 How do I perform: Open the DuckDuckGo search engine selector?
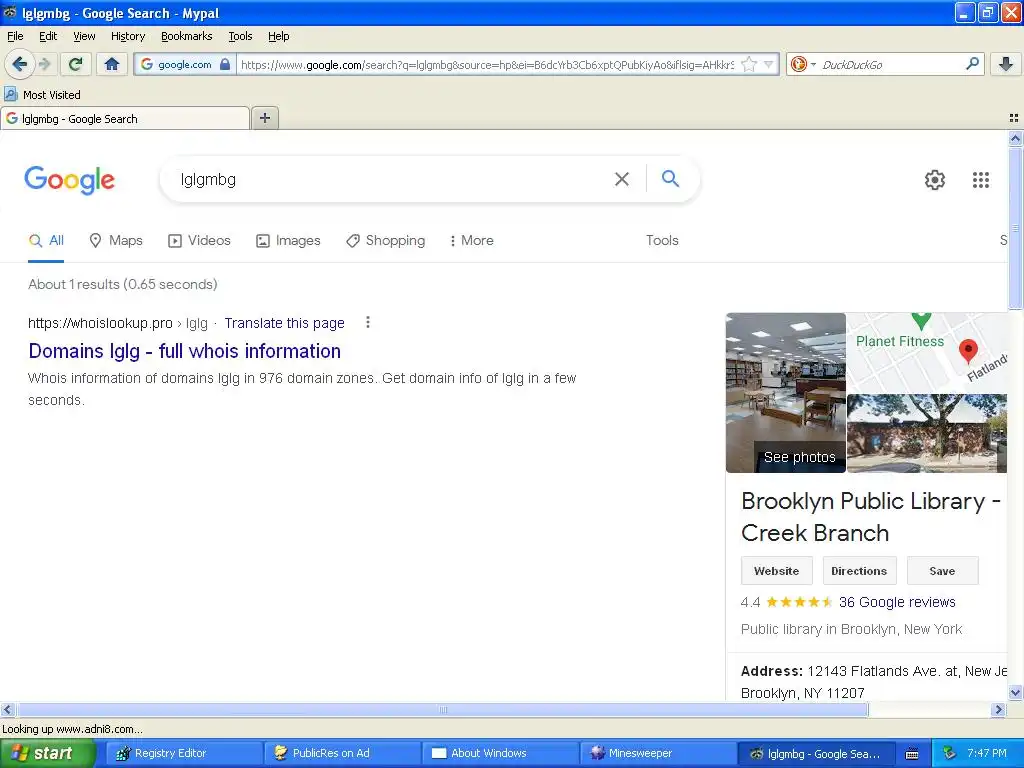click(803, 64)
